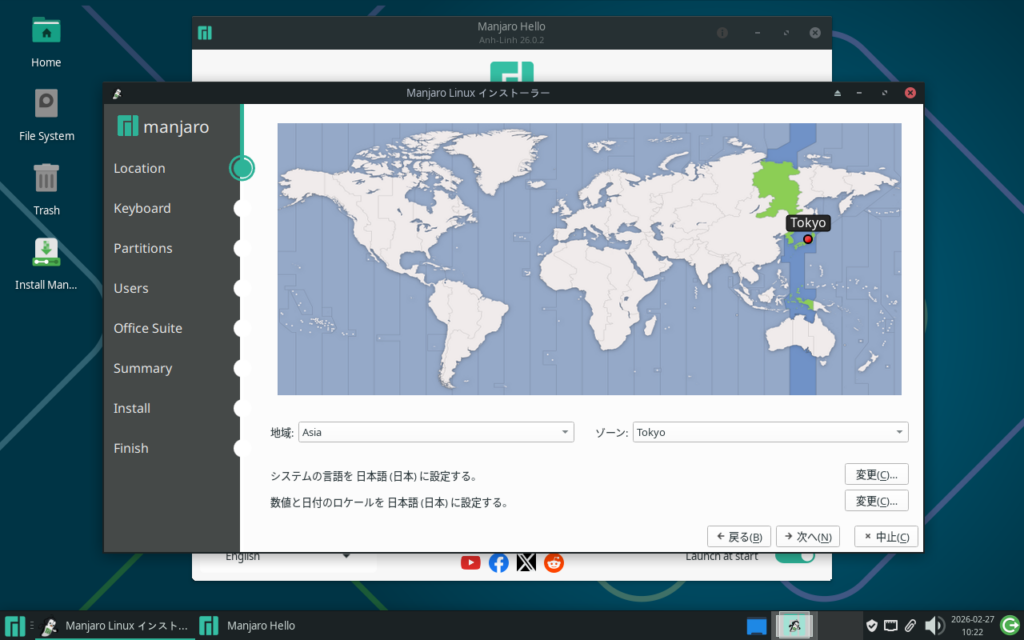Image resolution: width=1024 pixels, height=640 pixels.
Task: Expand the ゾーン (zone) Tokyo dropdown
Action: [770, 432]
